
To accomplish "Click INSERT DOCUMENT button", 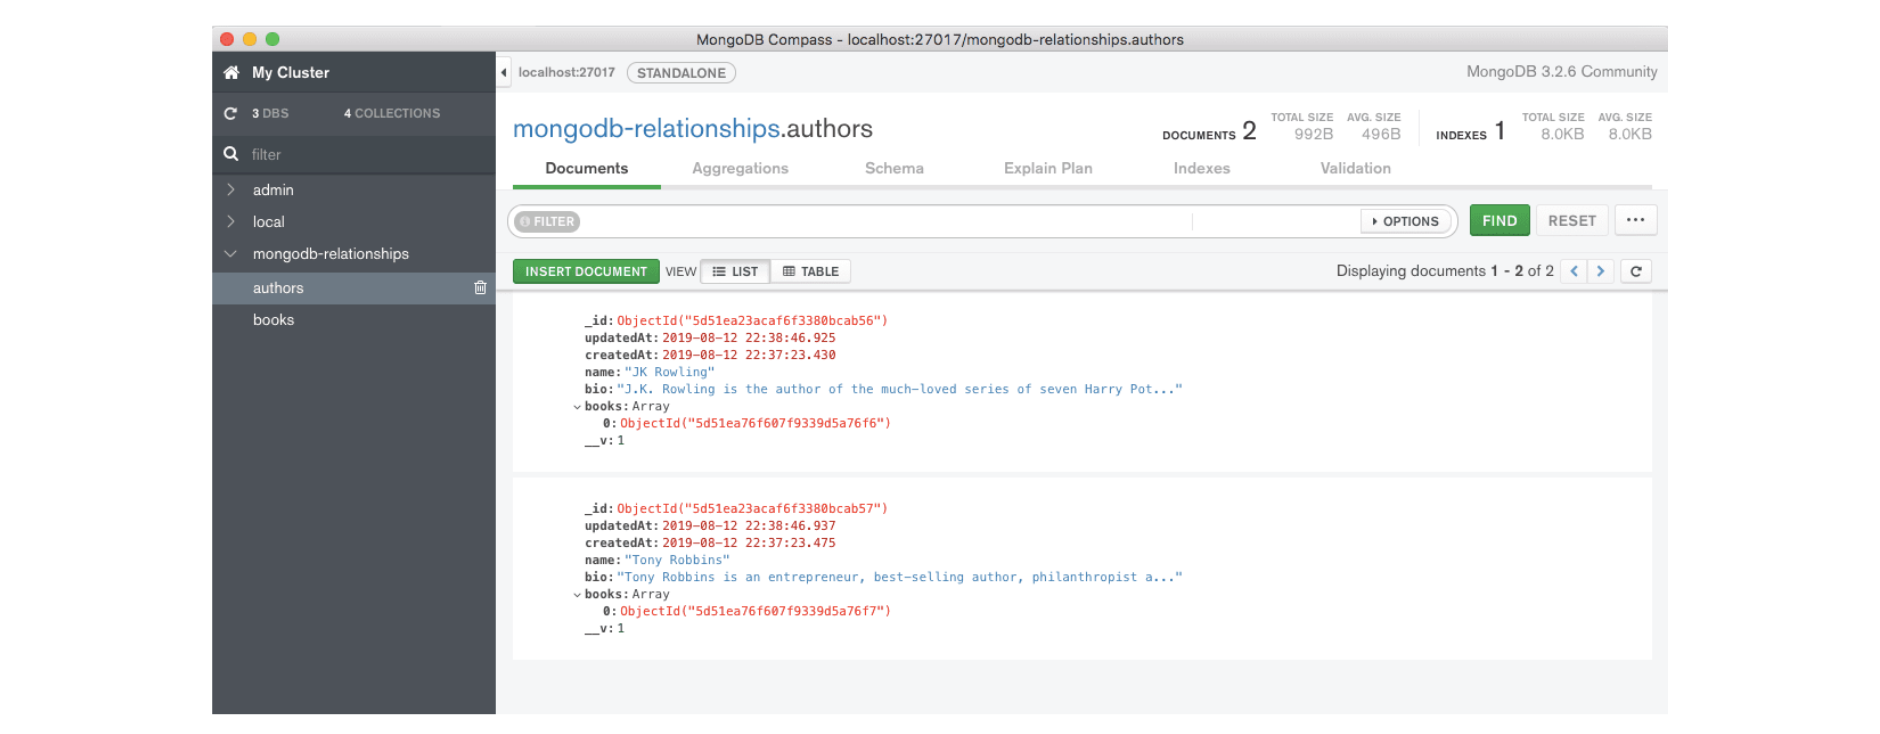I will (586, 271).
